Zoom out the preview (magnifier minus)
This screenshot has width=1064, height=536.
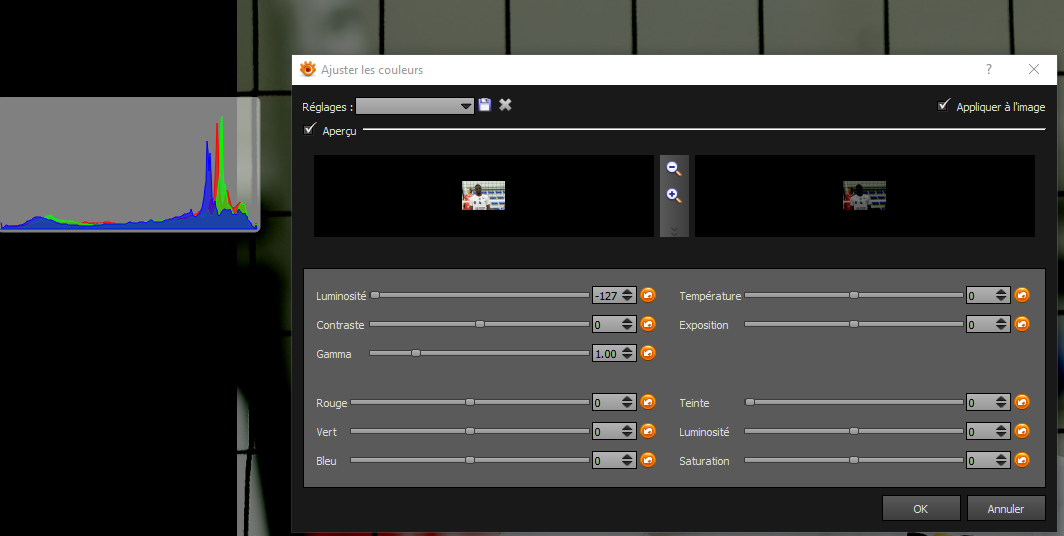pyautogui.click(x=674, y=168)
